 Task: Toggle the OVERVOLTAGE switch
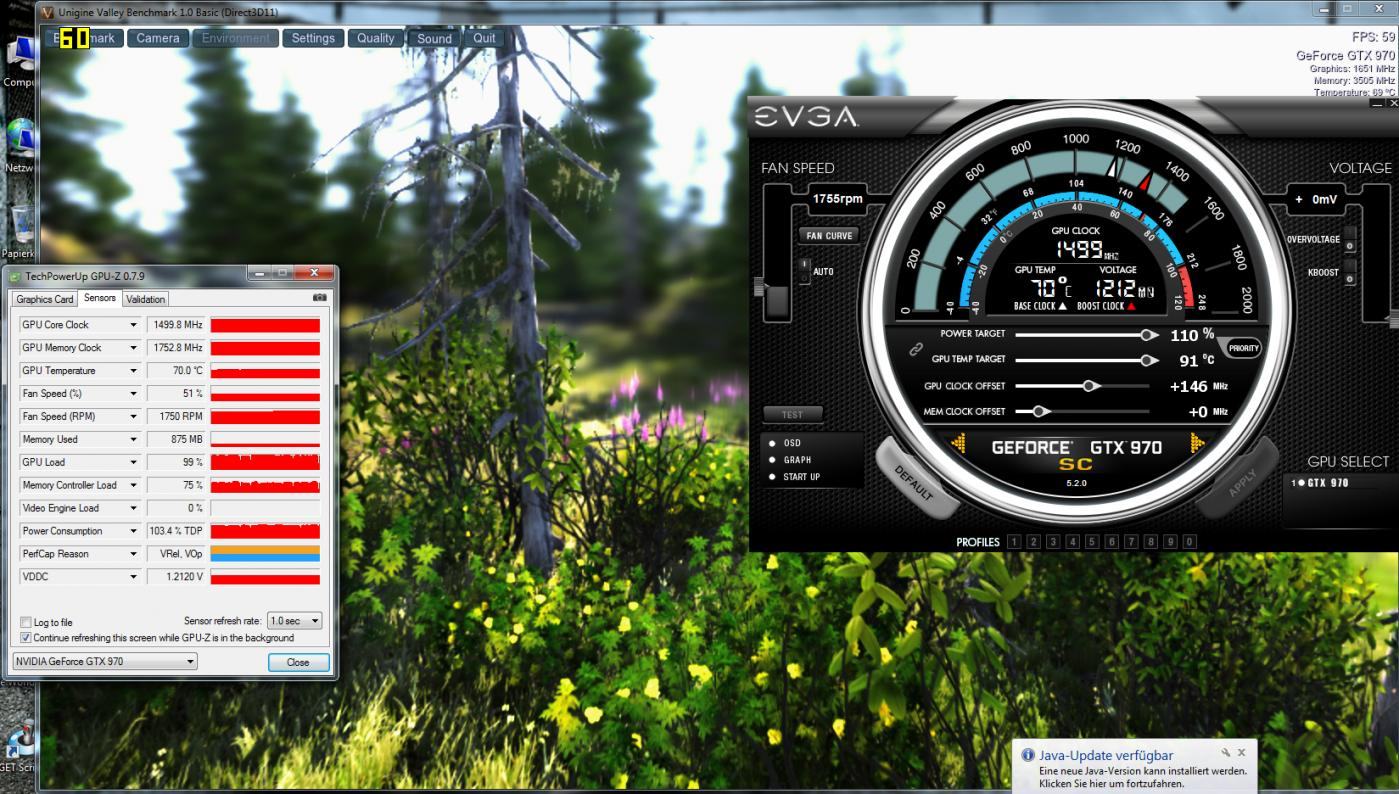coord(1350,241)
